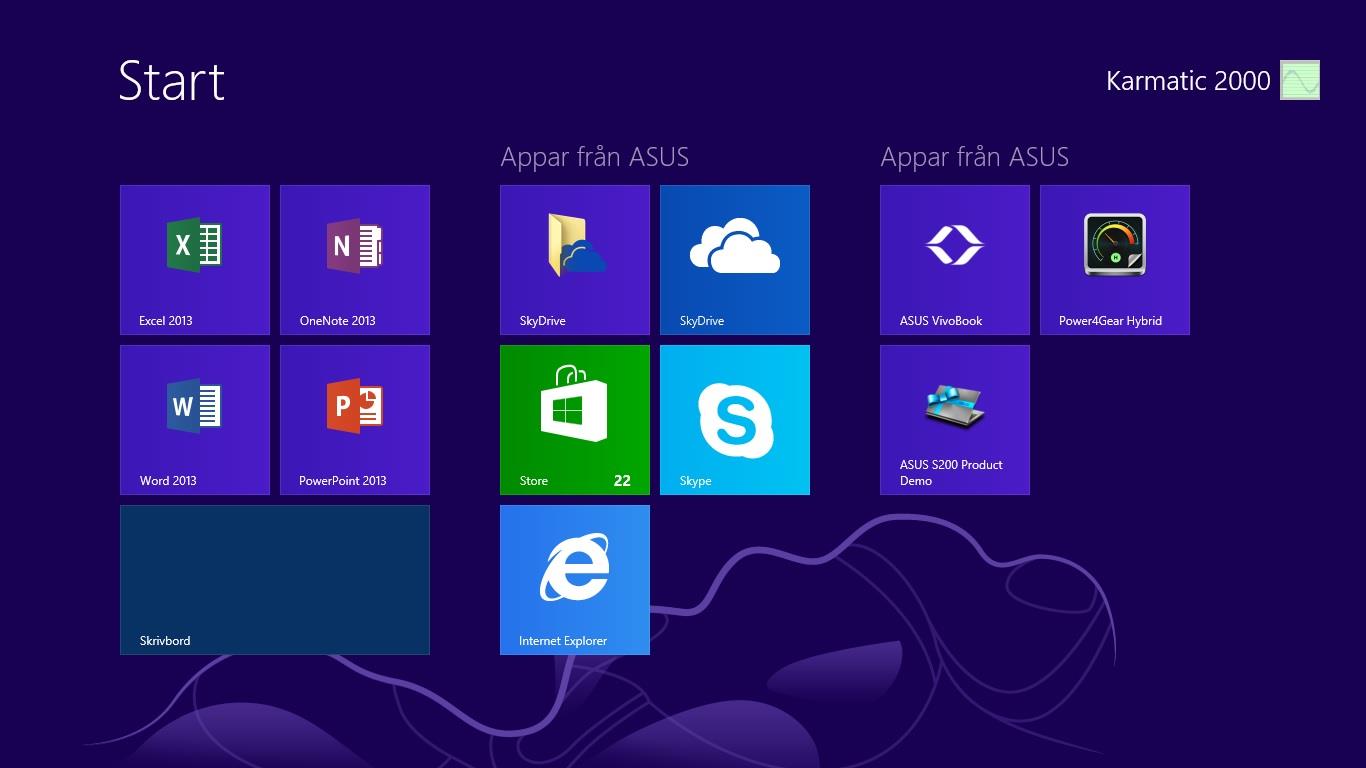1366x768 pixels.
Task: Launch the Power4Gear Hybrid tile
Action: (x=1115, y=260)
